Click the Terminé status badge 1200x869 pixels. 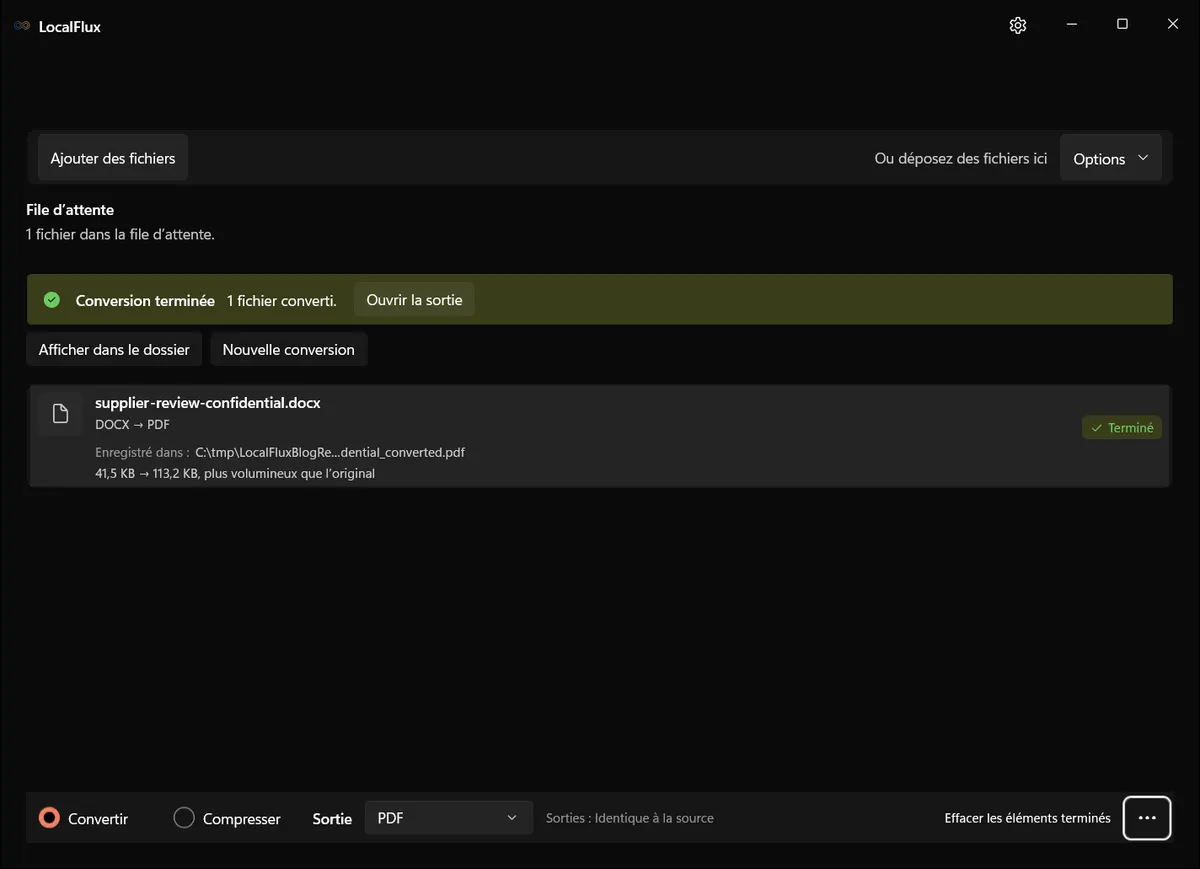(x=1122, y=428)
